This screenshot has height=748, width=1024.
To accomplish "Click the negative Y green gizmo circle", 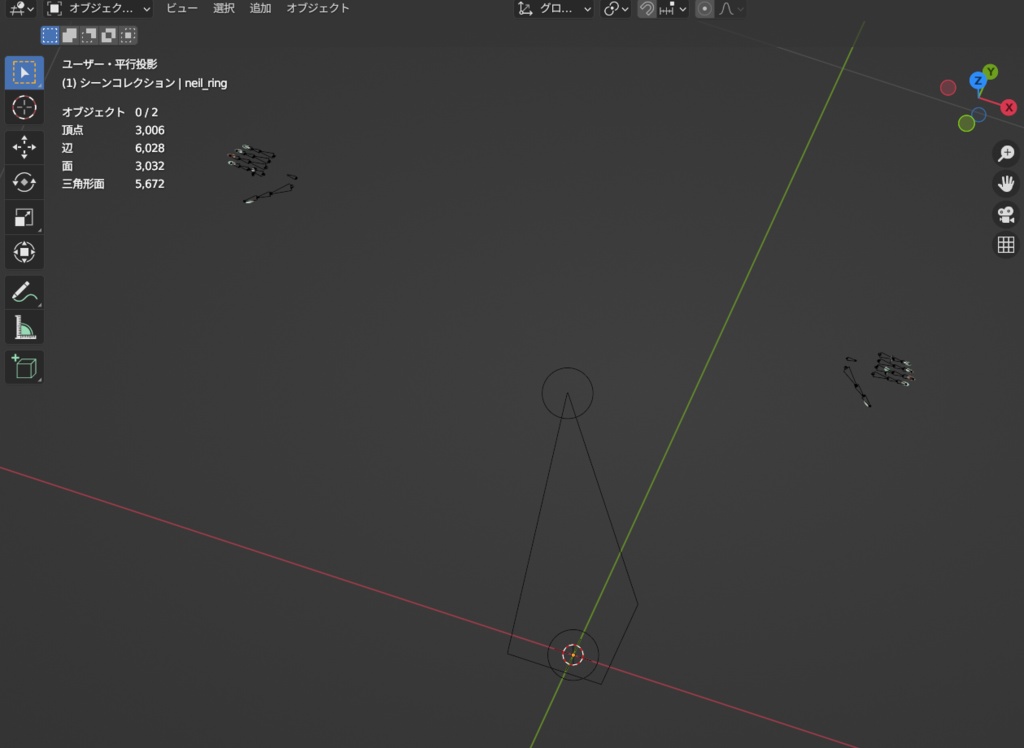I will tap(967, 123).
